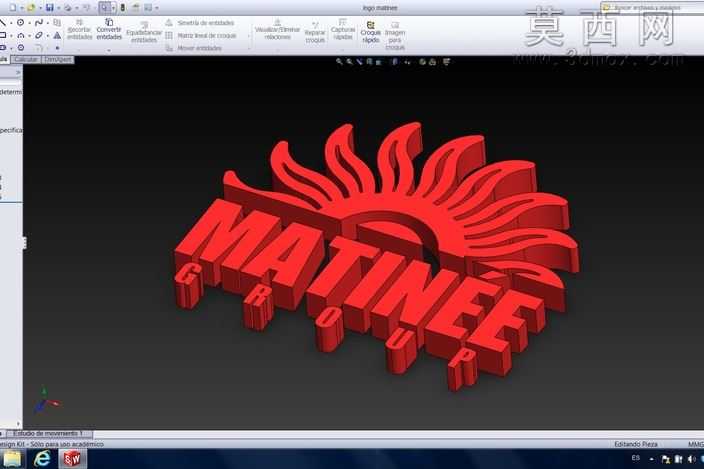The image size is (704, 469).
Task: Click the ES language indicator in the tray
Action: [x=636, y=458]
